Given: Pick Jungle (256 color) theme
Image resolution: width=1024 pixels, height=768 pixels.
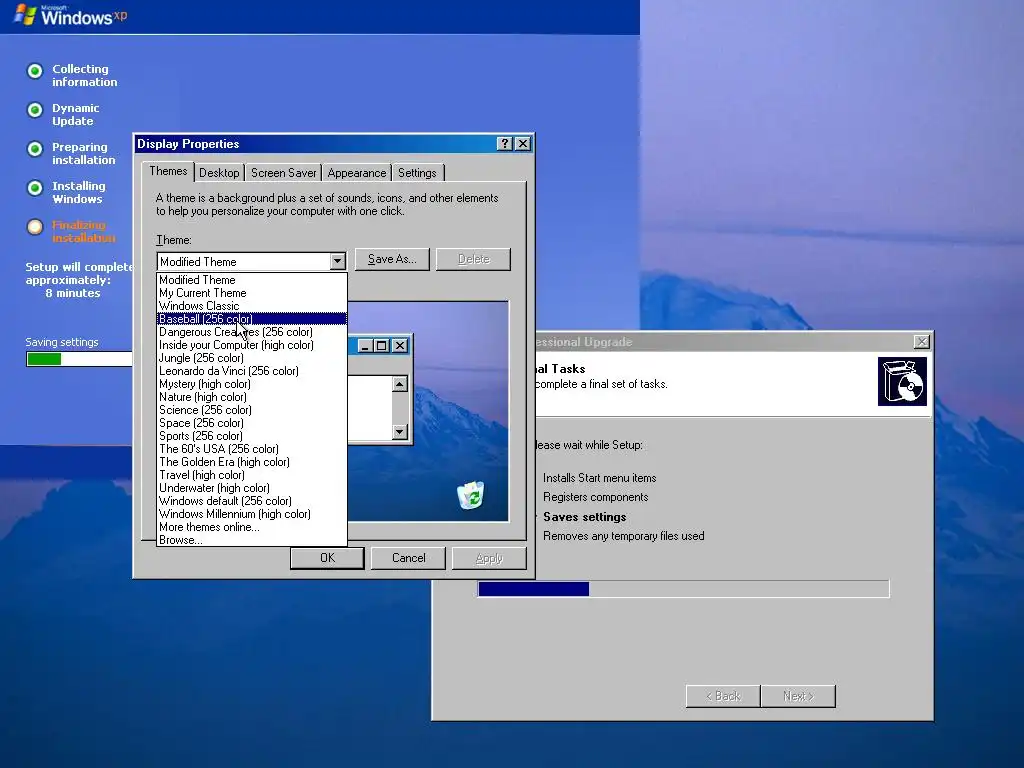Looking at the screenshot, I should pyautogui.click(x=251, y=358).
